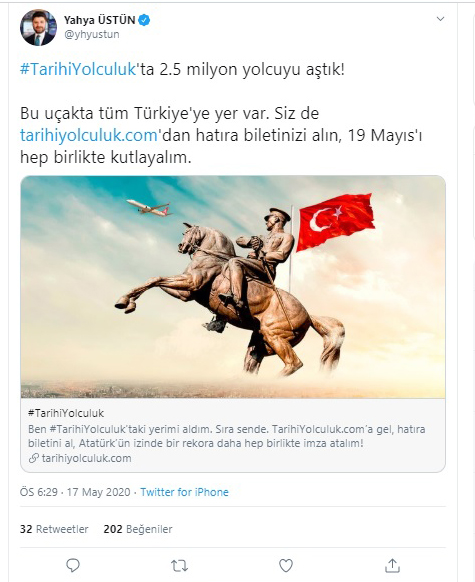Retweet using the arrows icon
This screenshot has height=582, width=475.
[x=179, y=566]
